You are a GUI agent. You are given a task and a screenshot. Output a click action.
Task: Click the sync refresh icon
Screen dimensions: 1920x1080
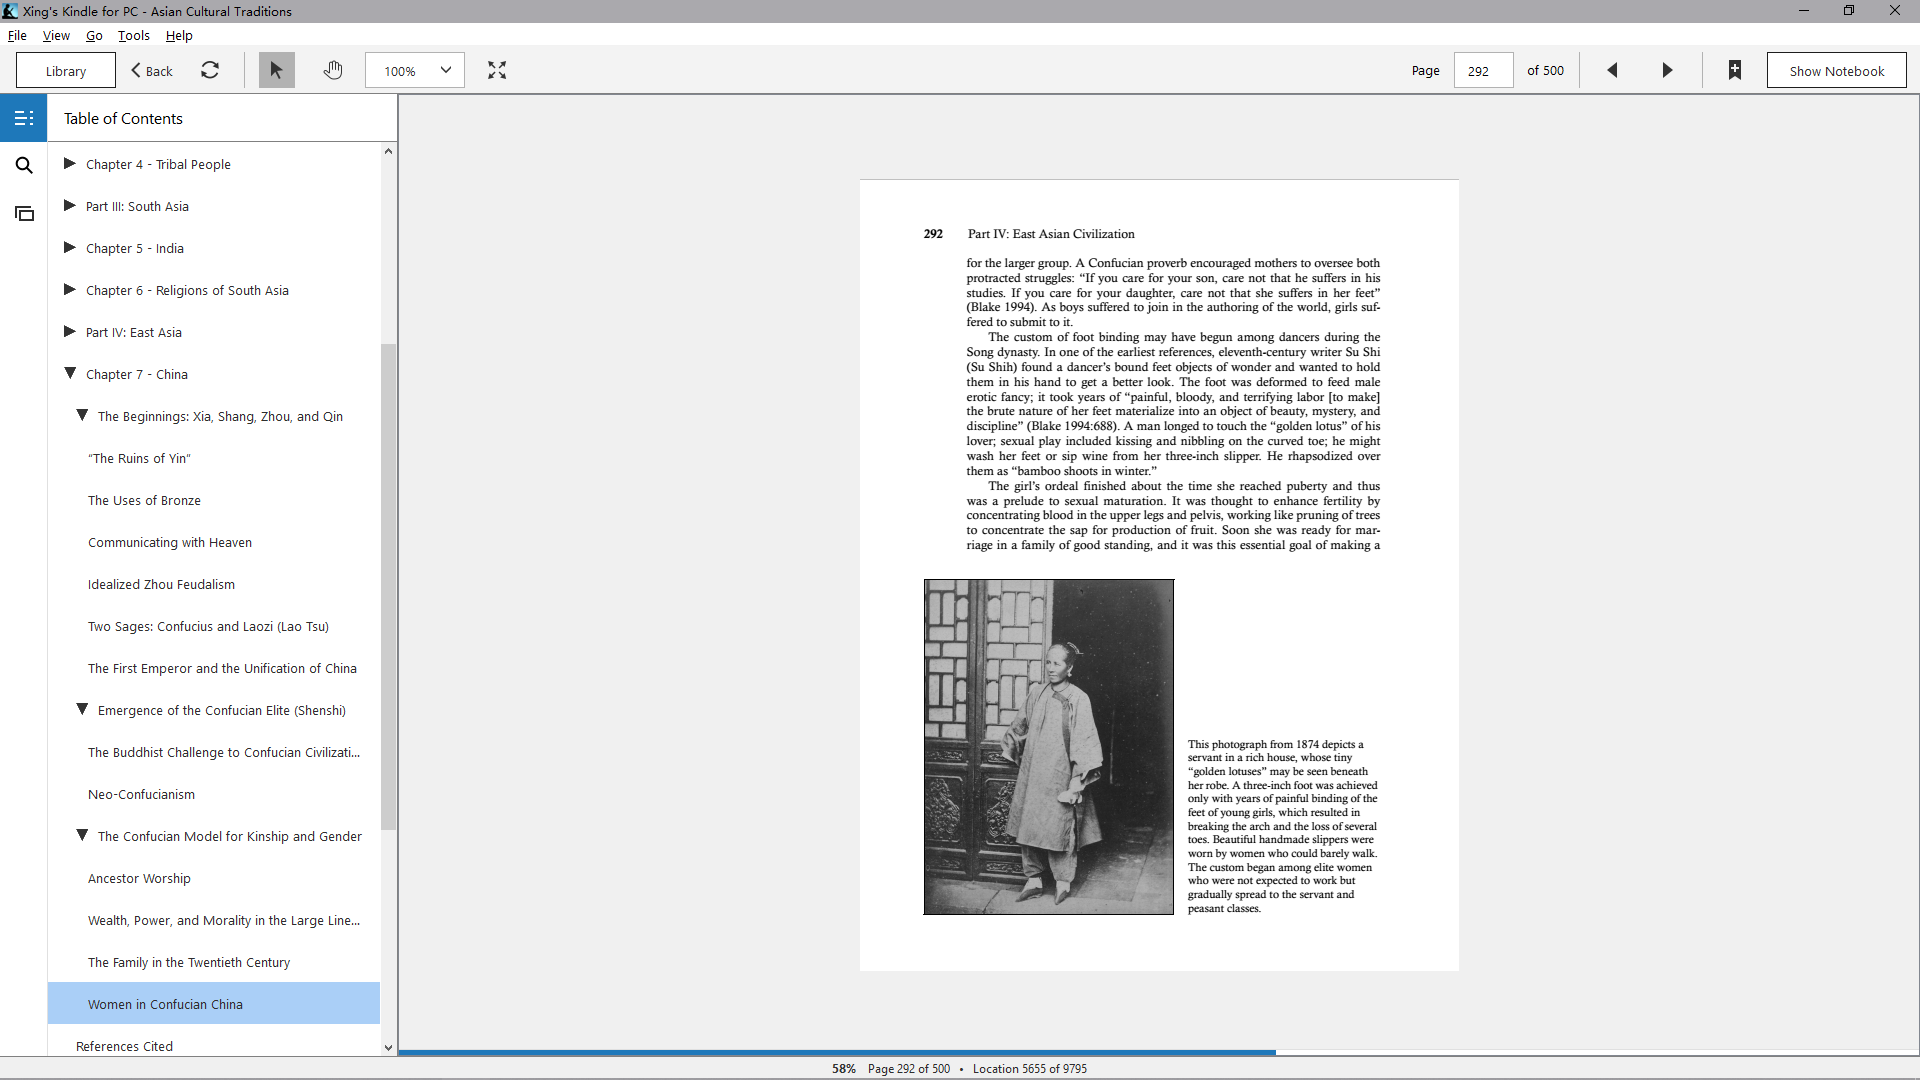click(x=210, y=70)
